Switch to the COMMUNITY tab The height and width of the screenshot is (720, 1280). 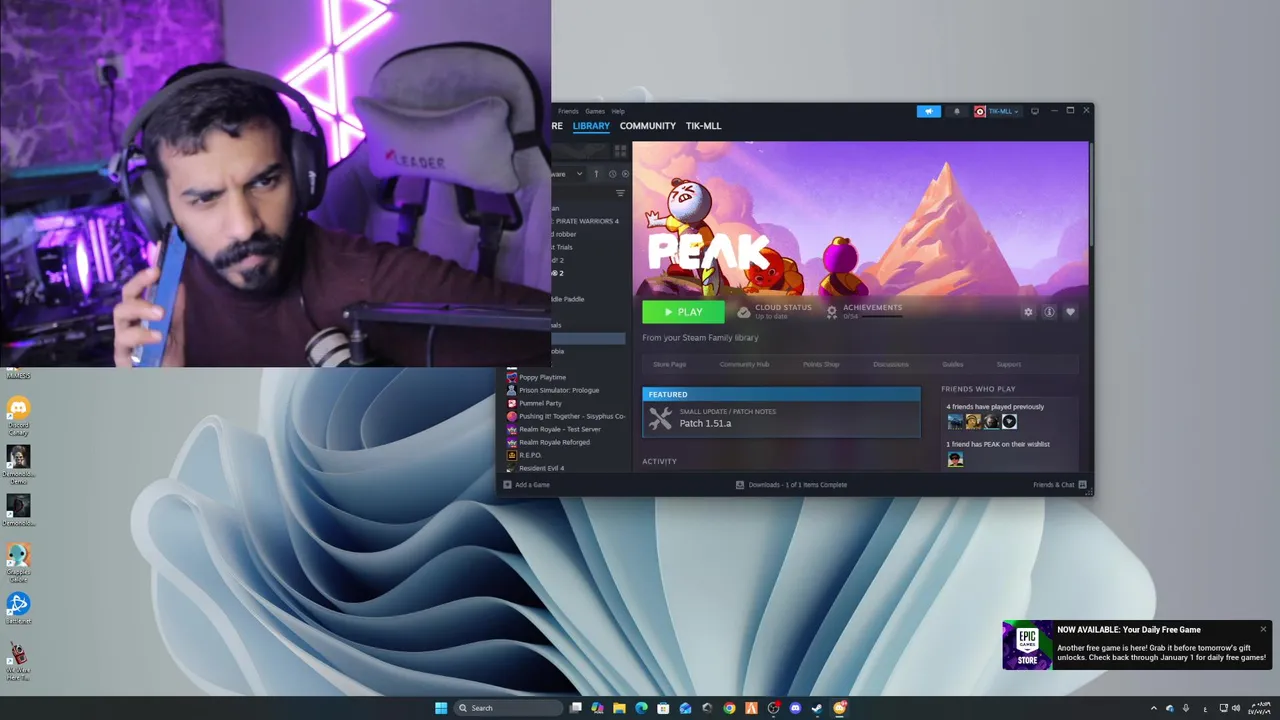tap(648, 126)
